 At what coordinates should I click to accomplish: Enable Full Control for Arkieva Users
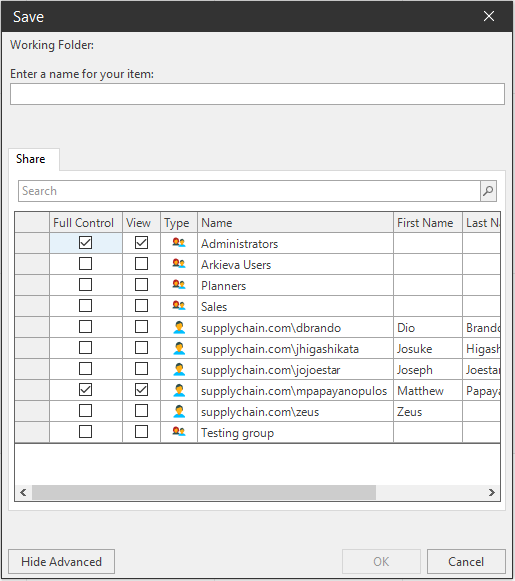(86, 264)
